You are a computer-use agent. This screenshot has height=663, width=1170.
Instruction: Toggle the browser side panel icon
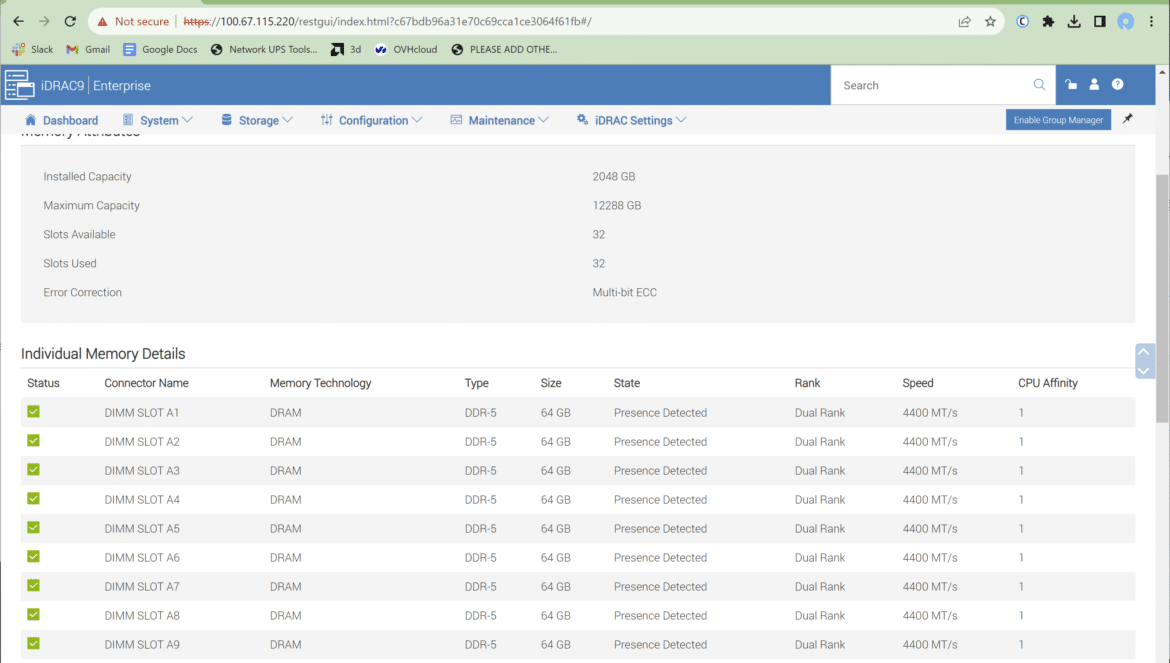pyautogui.click(x=1099, y=22)
